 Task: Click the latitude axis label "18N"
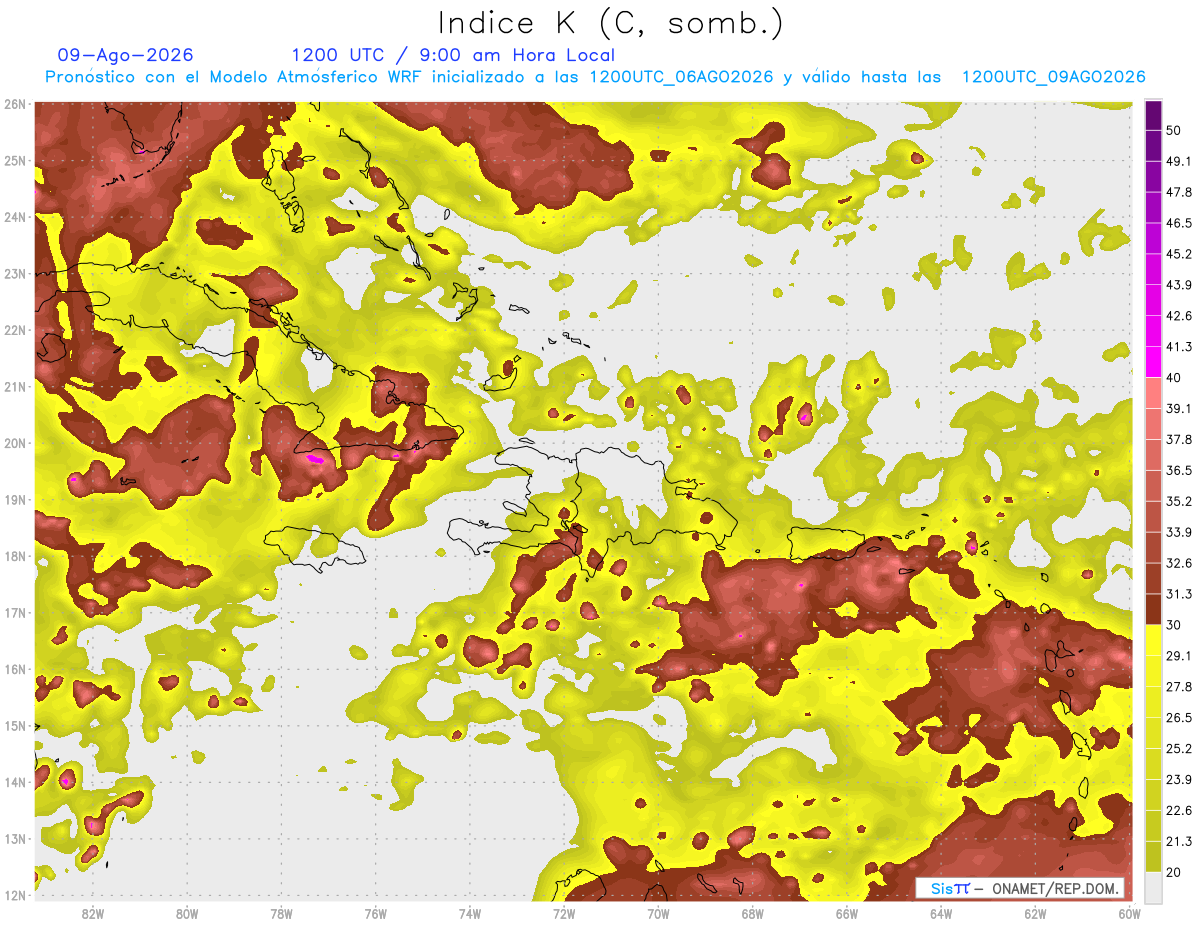click(15, 556)
